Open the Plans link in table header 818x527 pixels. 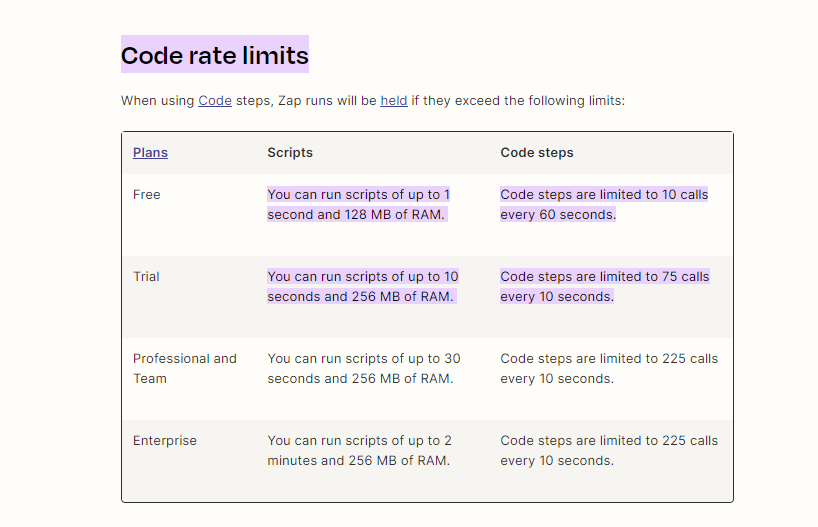(x=150, y=153)
